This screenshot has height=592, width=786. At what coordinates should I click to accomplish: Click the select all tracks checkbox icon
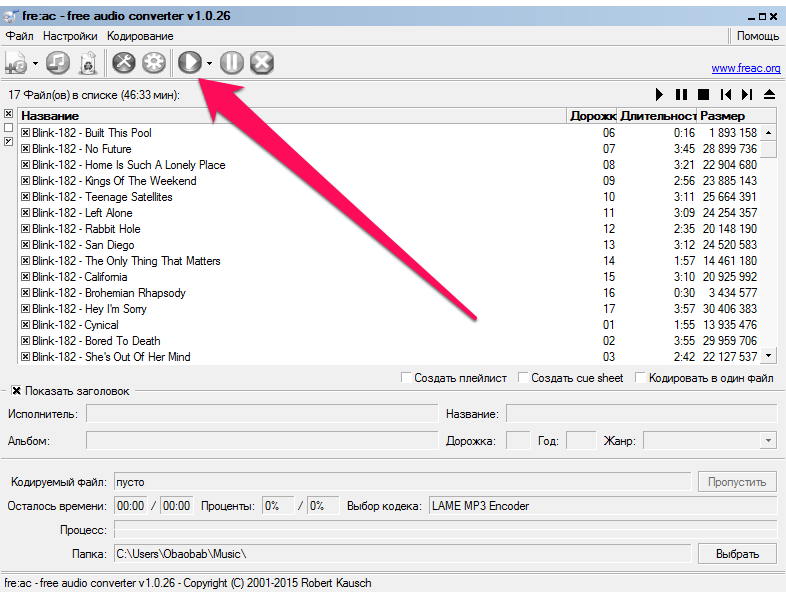point(9,114)
